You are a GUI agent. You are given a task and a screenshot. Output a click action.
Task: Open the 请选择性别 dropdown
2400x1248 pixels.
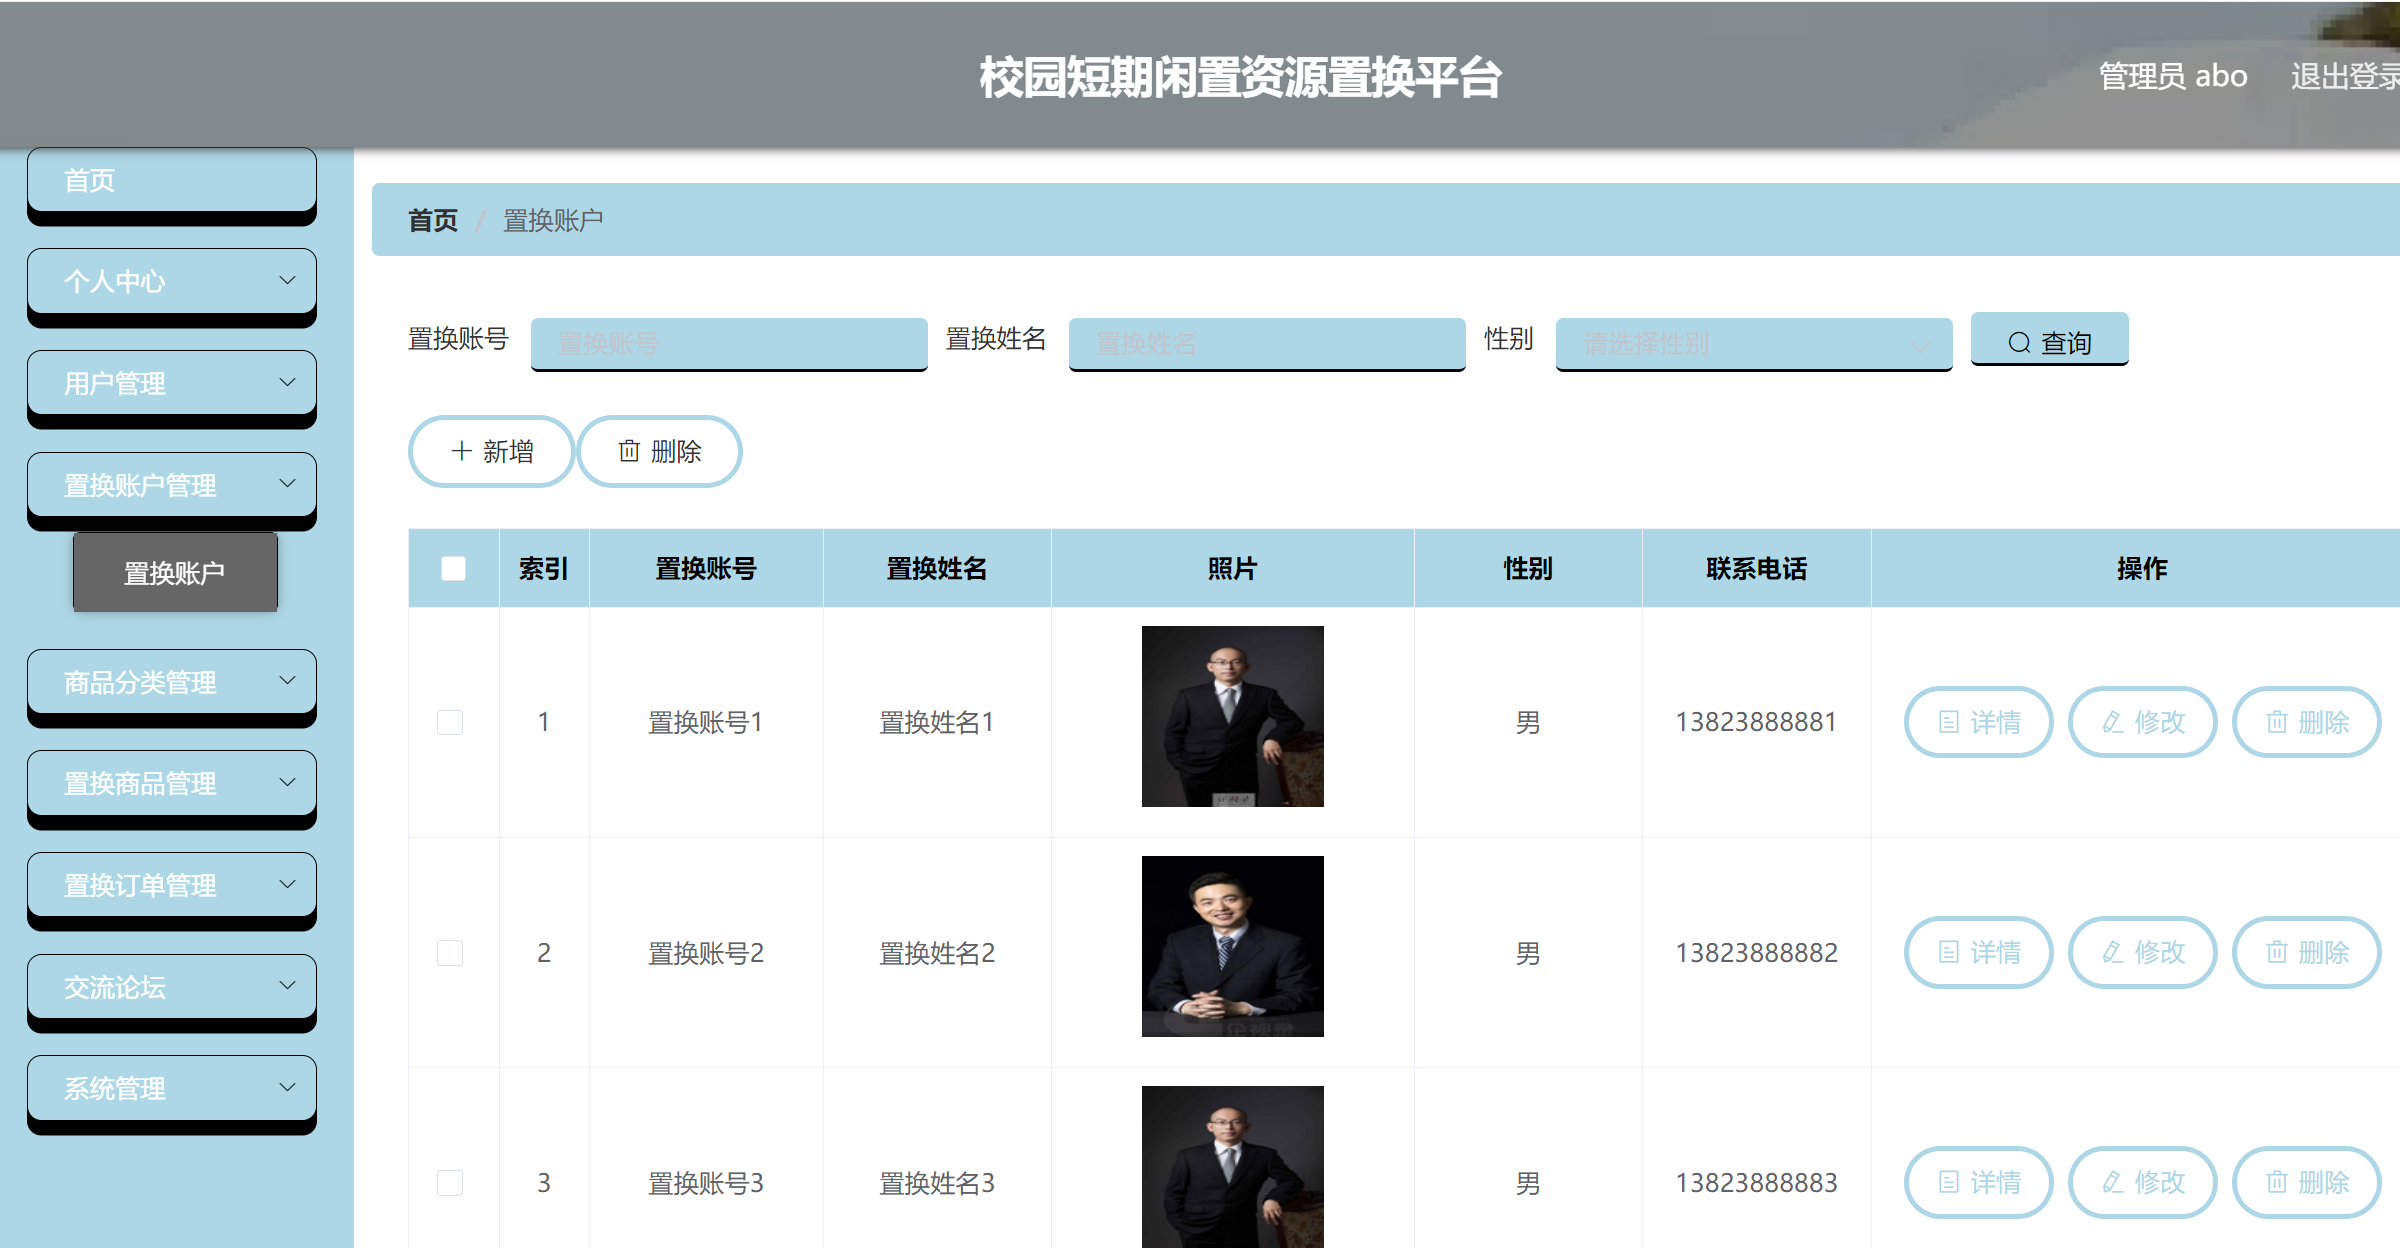point(1751,343)
